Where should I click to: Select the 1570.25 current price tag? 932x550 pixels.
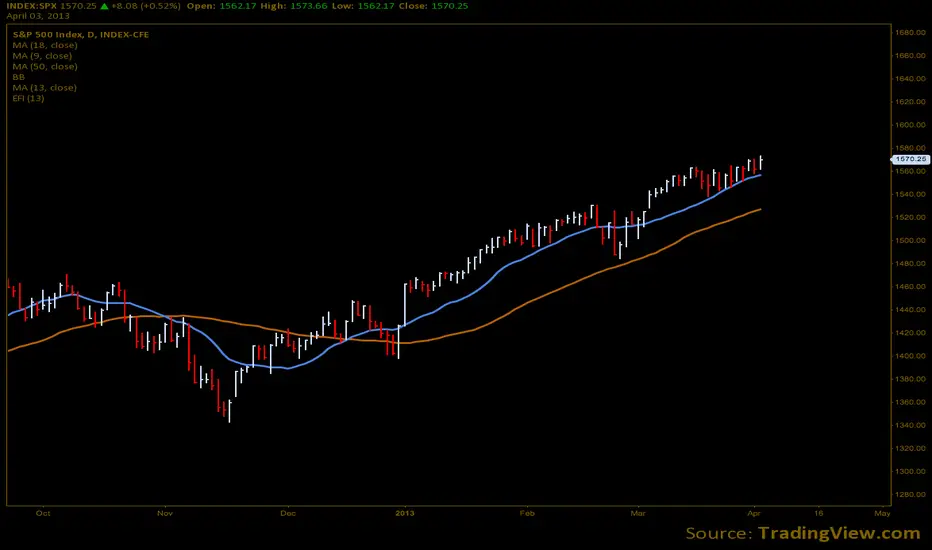coord(910,159)
